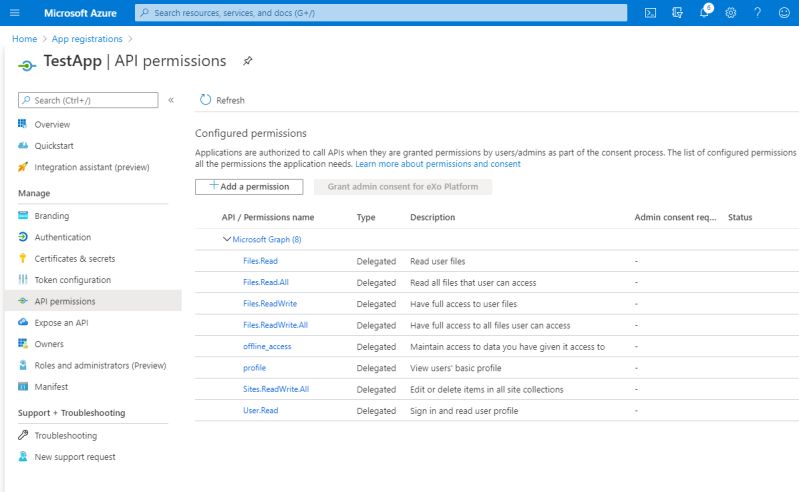The height and width of the screenshot is (492, 799).
Task: Open the User.Read permission
Action: (x=260, y=411)
